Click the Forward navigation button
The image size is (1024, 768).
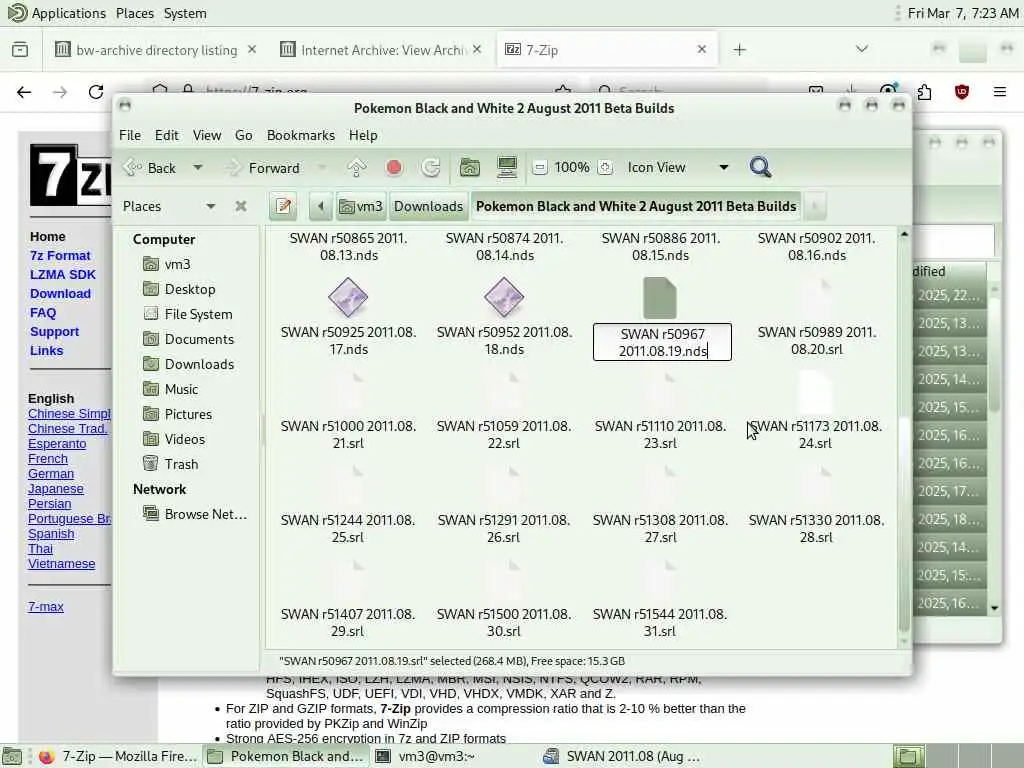pyautogui.click(x=263, y=168)
